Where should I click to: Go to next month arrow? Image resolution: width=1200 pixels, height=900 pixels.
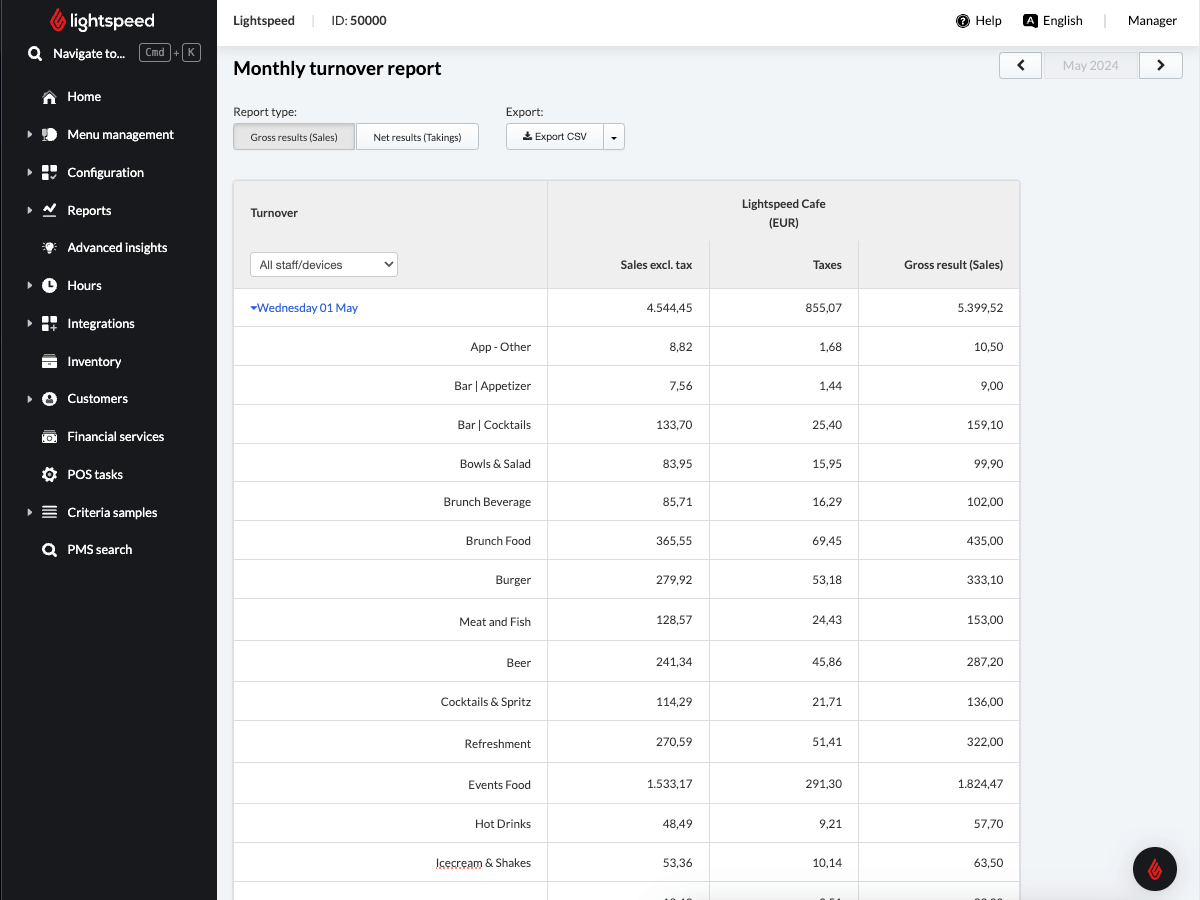point(1160,65)
